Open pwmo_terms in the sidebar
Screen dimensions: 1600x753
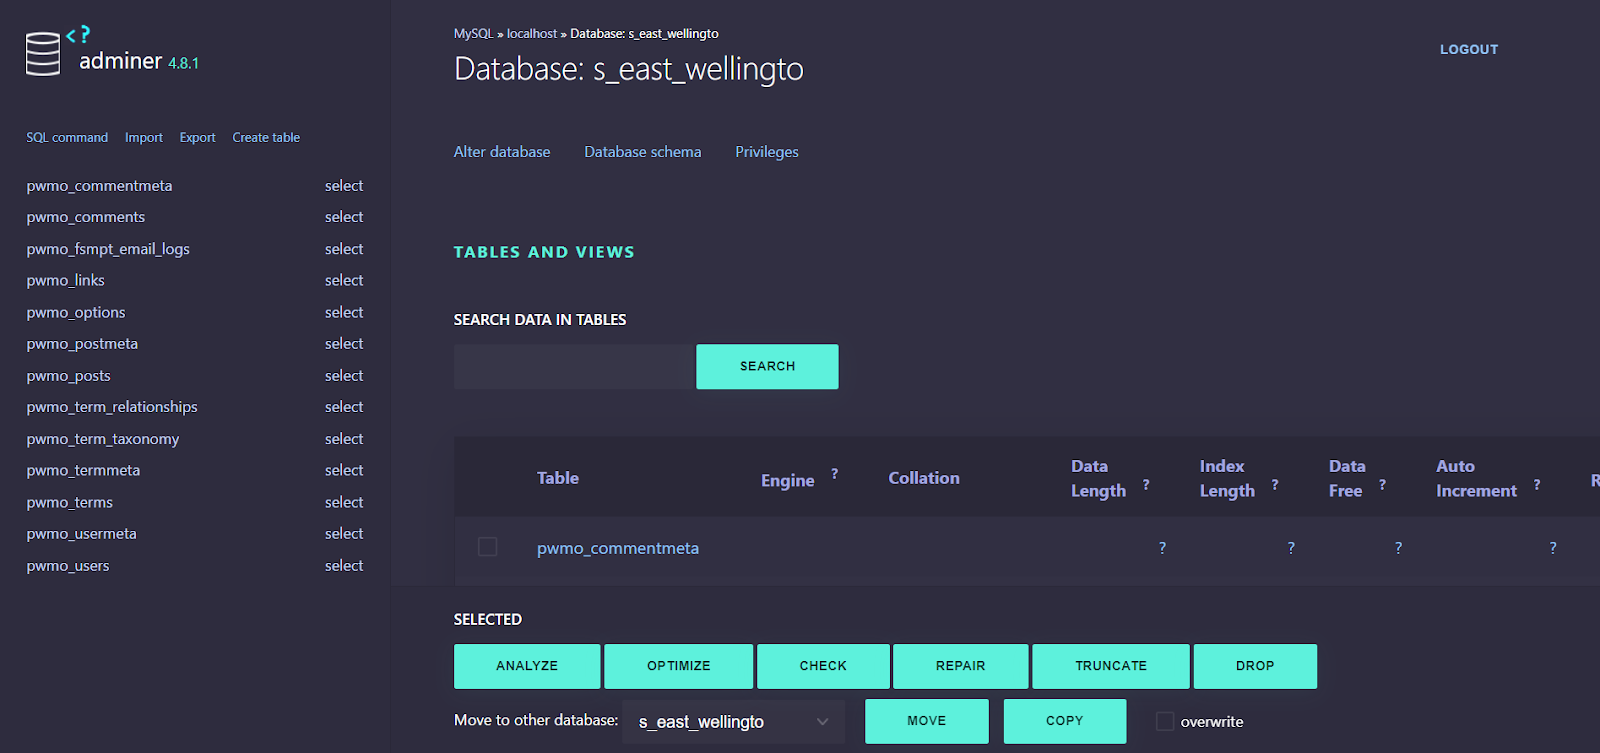tap(70, 503)
